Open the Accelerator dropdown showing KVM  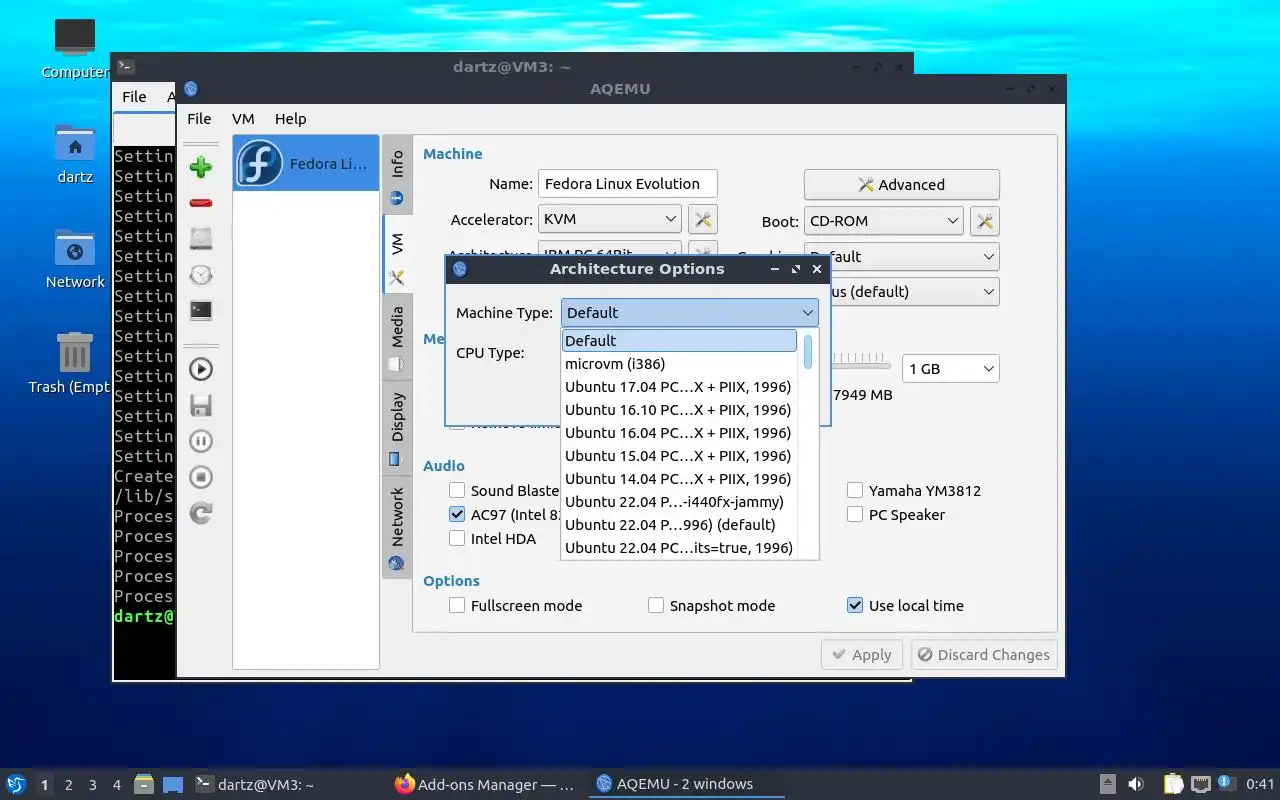(610, 219)
